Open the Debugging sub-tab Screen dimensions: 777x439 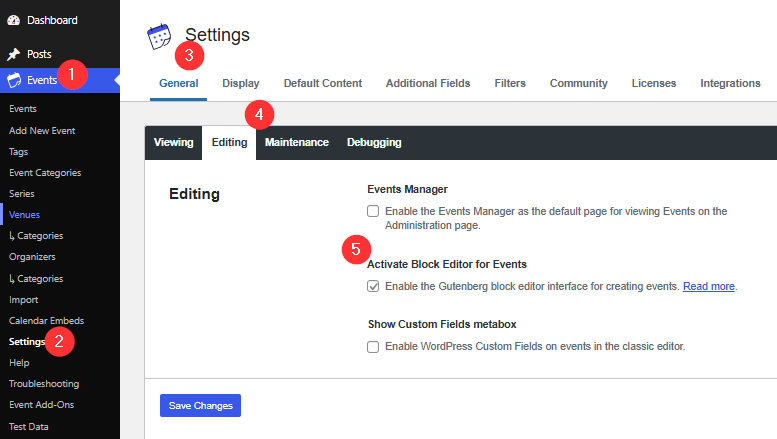pos(374,142)
